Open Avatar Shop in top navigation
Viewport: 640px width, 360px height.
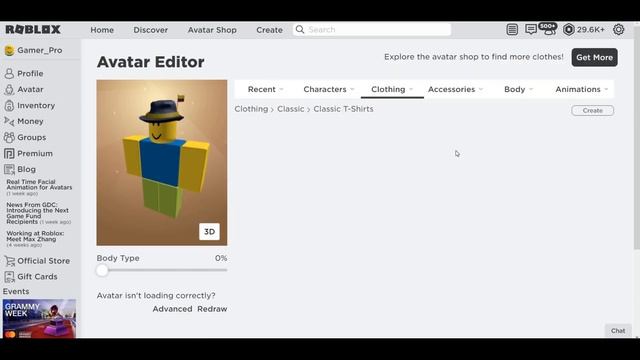point(212,30)
